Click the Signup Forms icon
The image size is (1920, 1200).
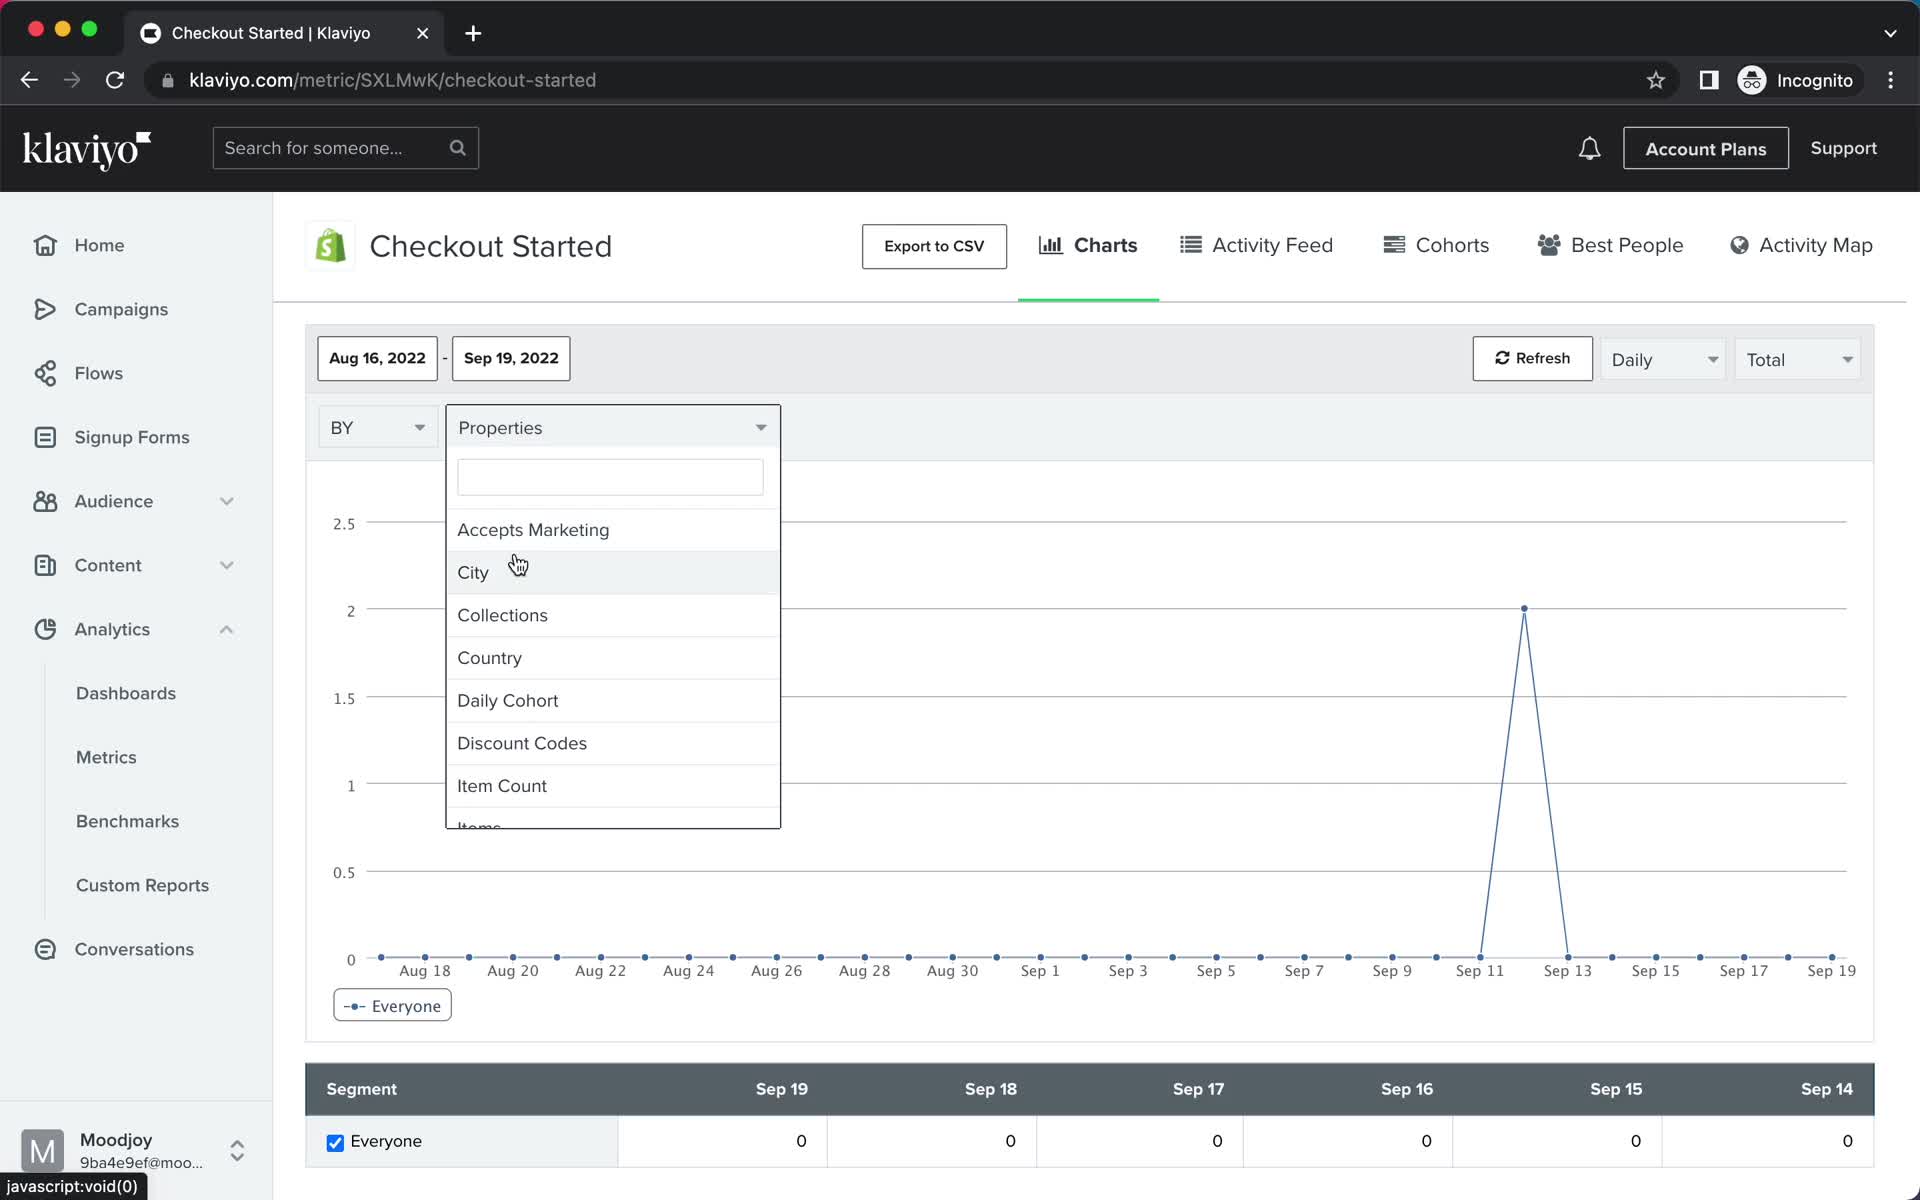(x=45, y=437)
